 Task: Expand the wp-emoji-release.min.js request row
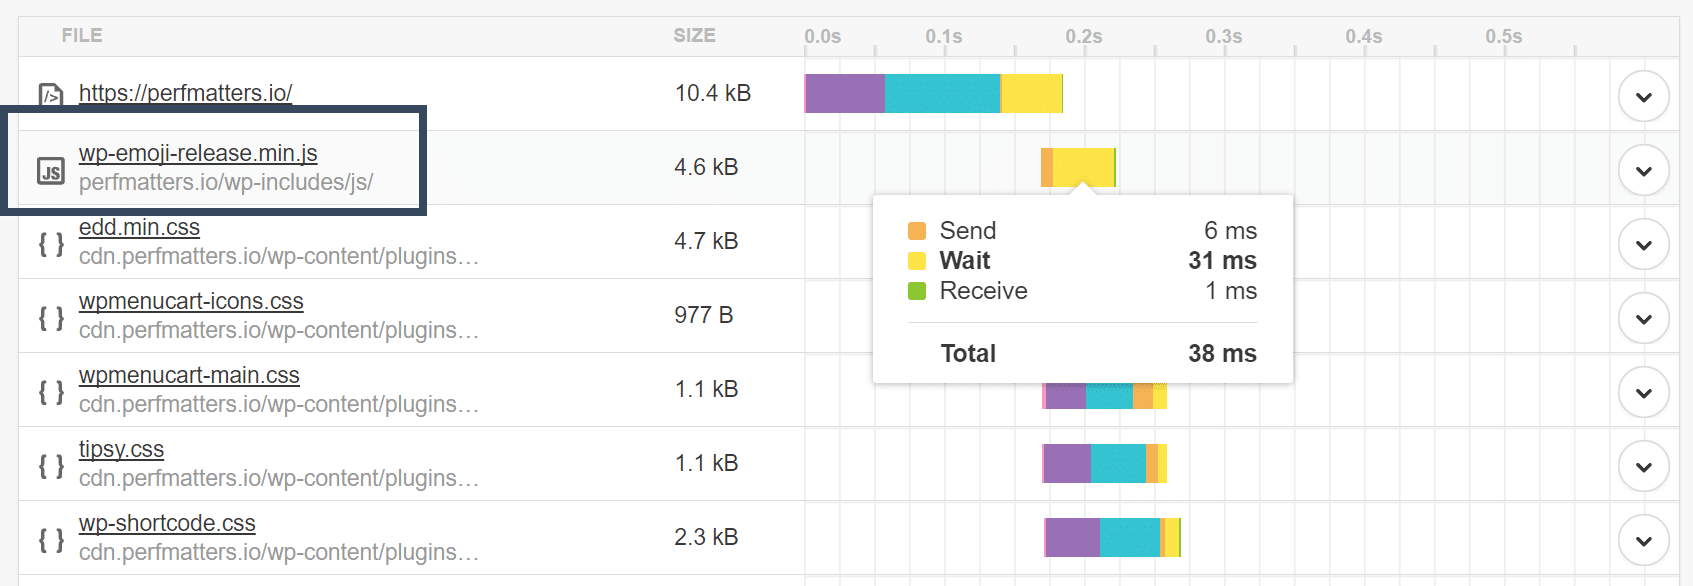pyautogui.click(x=1644, y=170)
